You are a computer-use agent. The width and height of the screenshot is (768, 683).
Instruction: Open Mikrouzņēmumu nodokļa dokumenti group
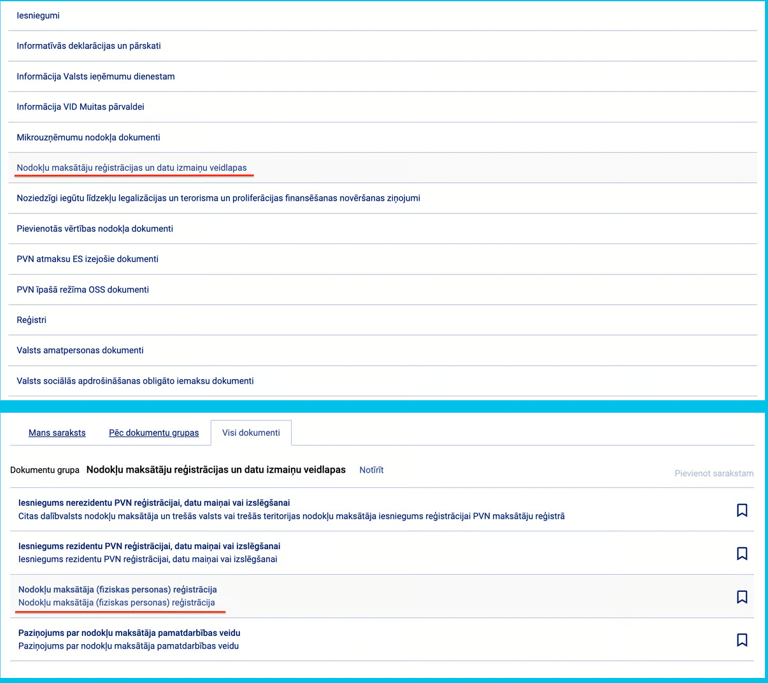click(x=383, y=137)
